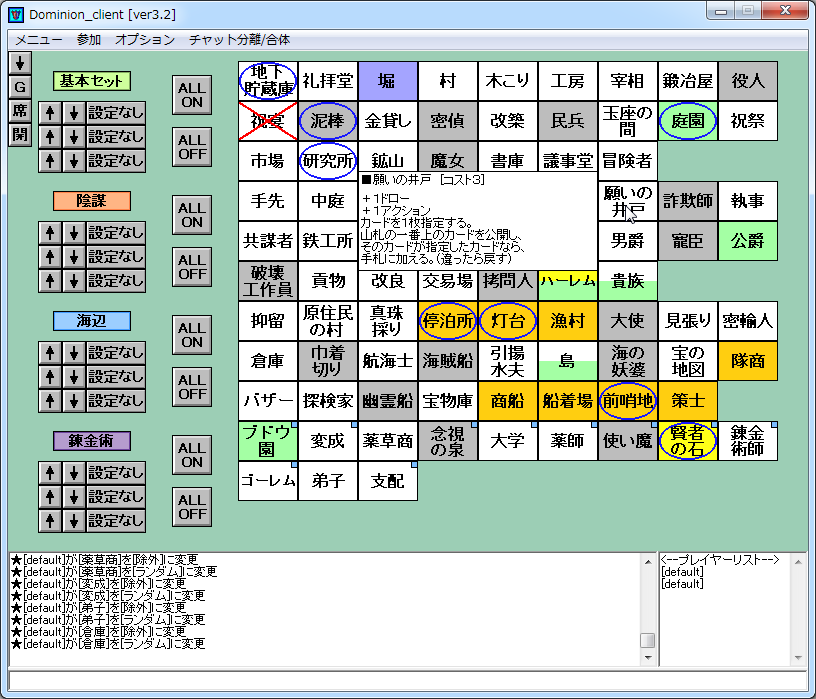Viewport: 816px width, 699px height.
Task: Select the orange 漁村 card
Action: 568,321
